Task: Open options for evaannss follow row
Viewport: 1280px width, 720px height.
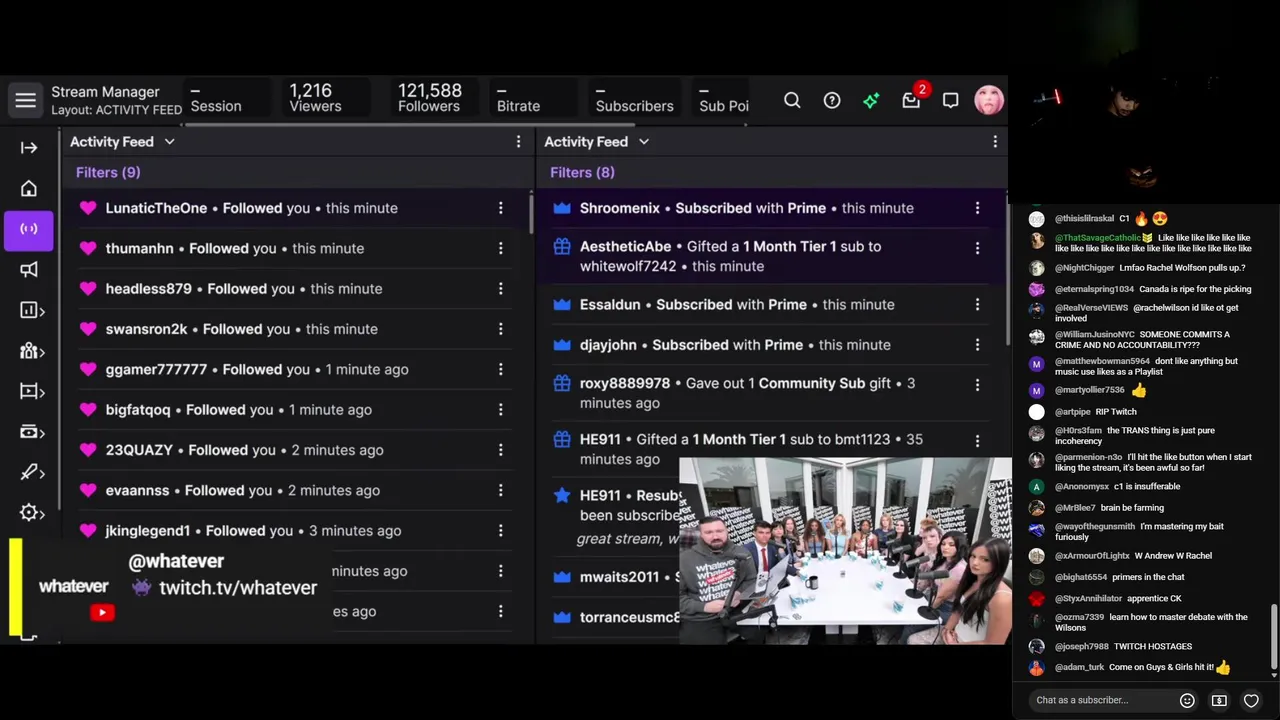Action: [501, 490]
